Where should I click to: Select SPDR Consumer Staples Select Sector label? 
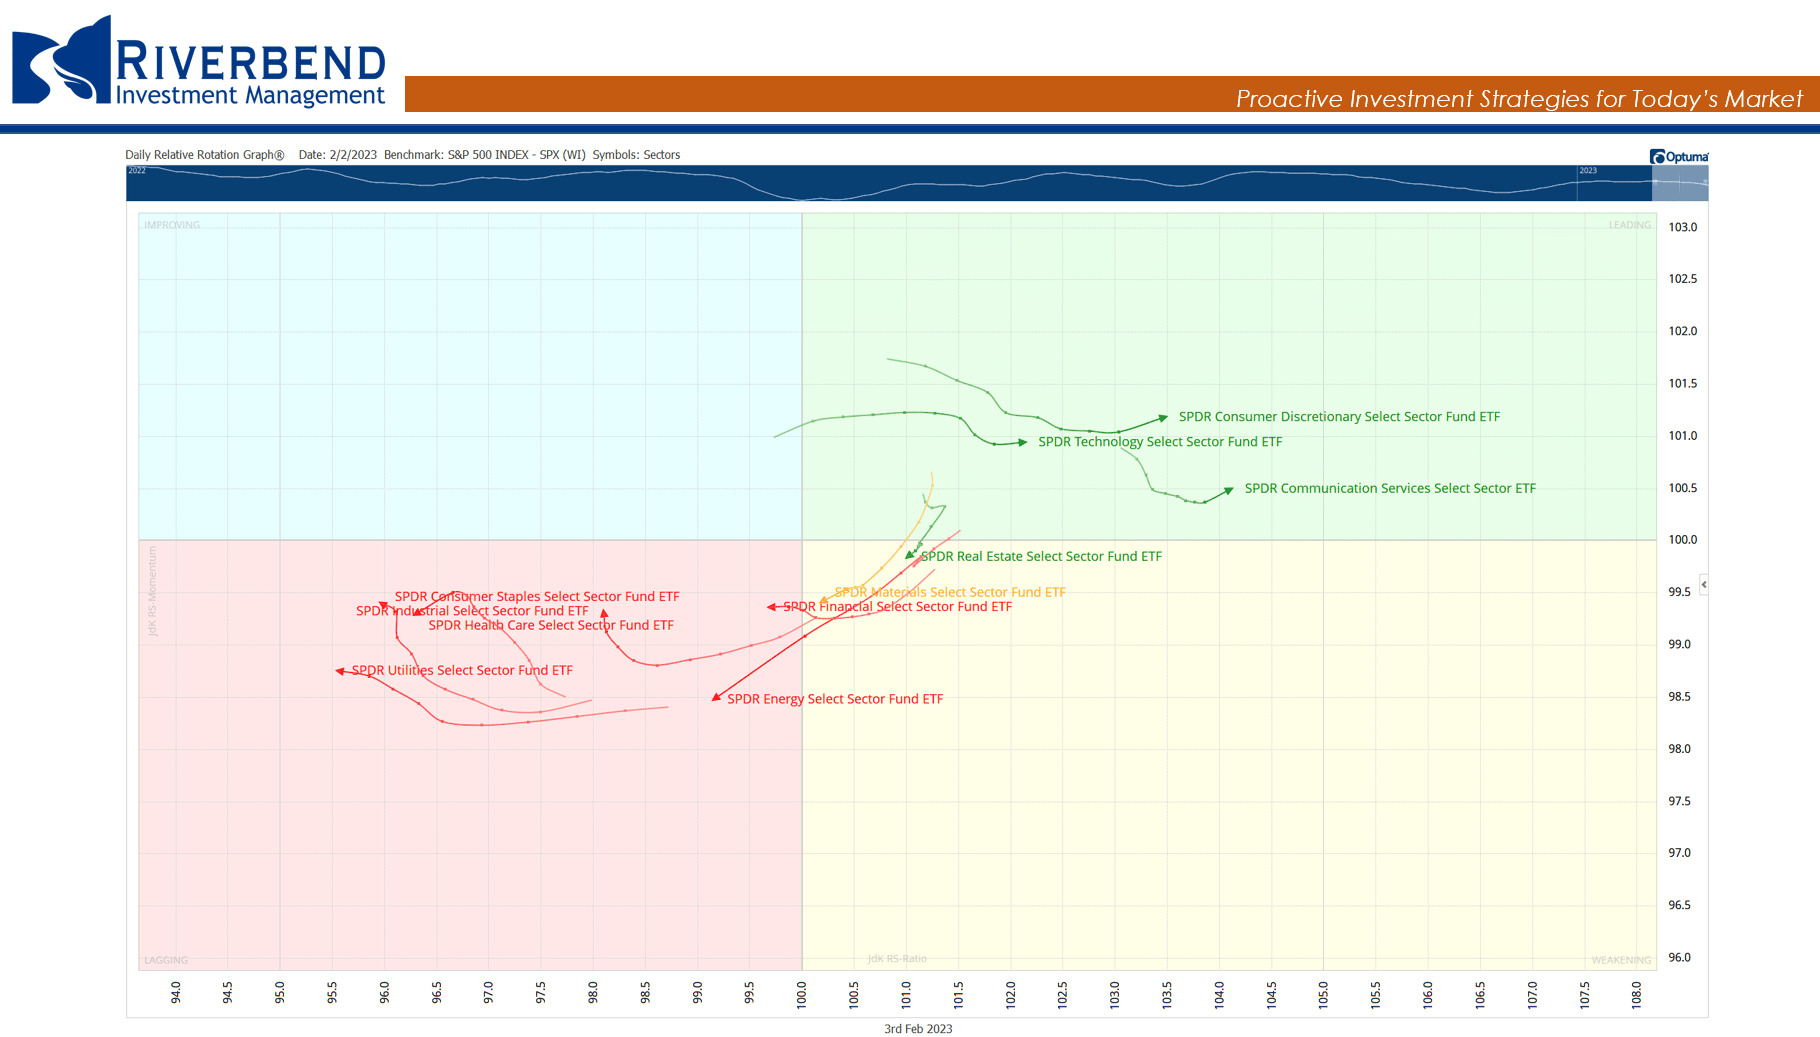pyautogui.click(x=537, y=597)
